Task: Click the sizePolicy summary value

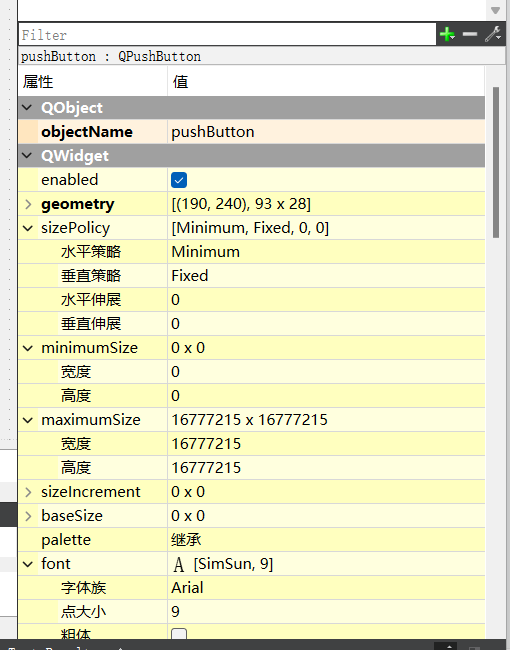Action: coord(326,228)
